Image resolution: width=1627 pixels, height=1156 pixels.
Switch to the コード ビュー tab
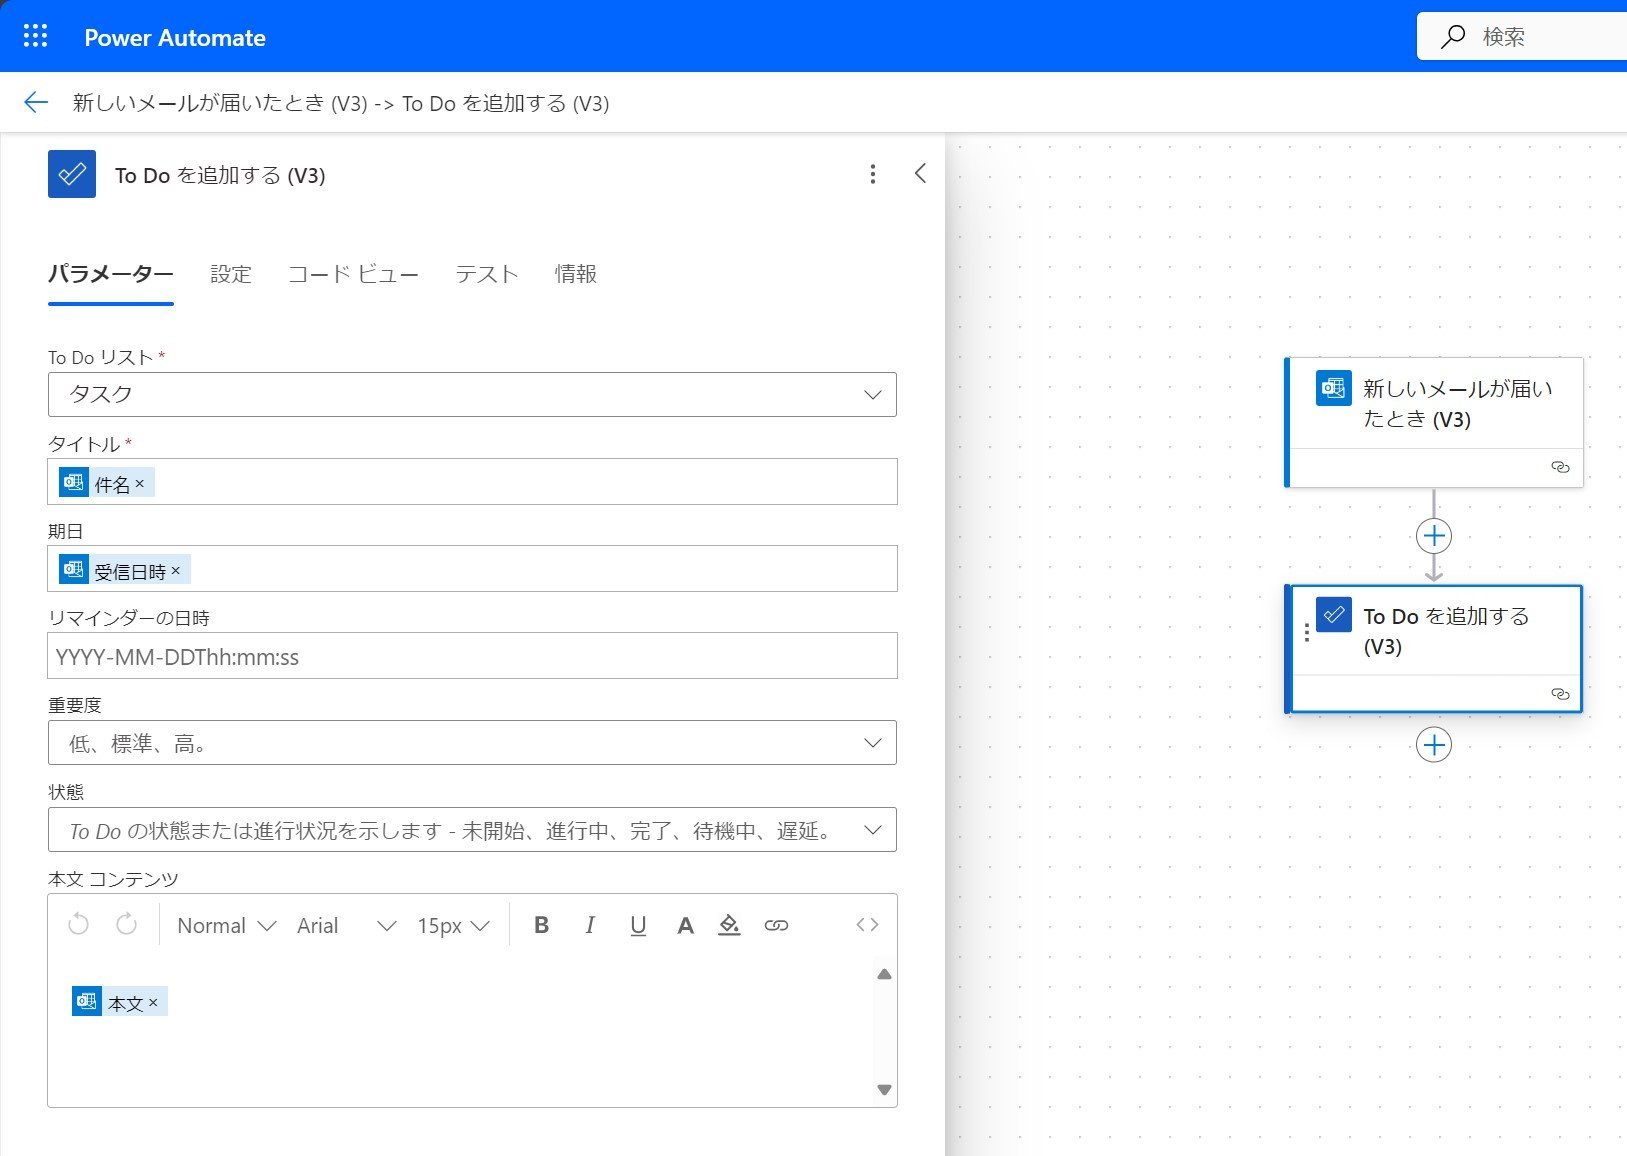click(353, 274)
